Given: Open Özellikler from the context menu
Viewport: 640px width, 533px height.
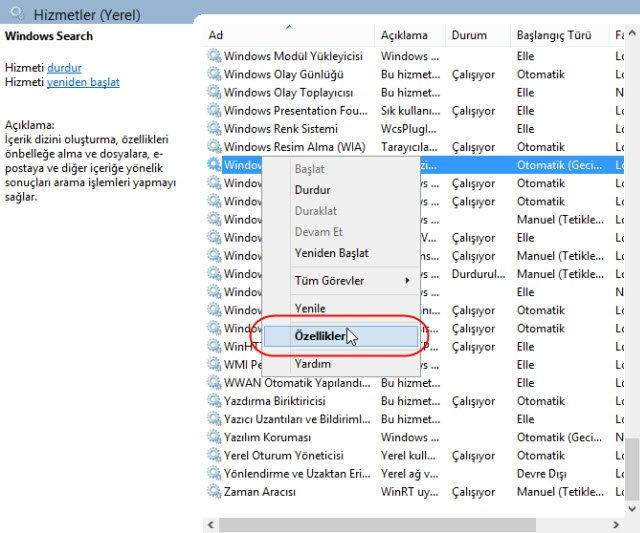Looking at the screenshot, I should pyautogui.click(x=341, y=336).
